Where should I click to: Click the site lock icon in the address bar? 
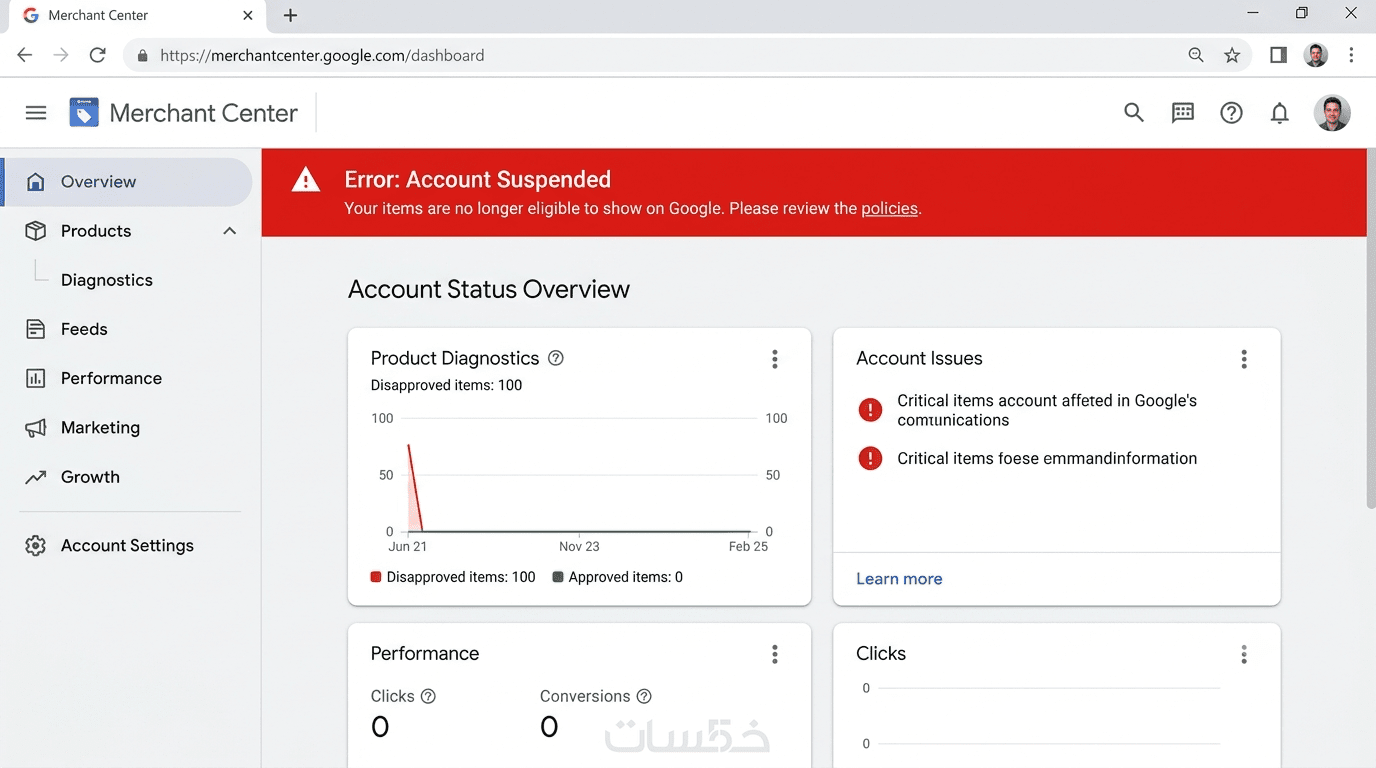[142, 56]
